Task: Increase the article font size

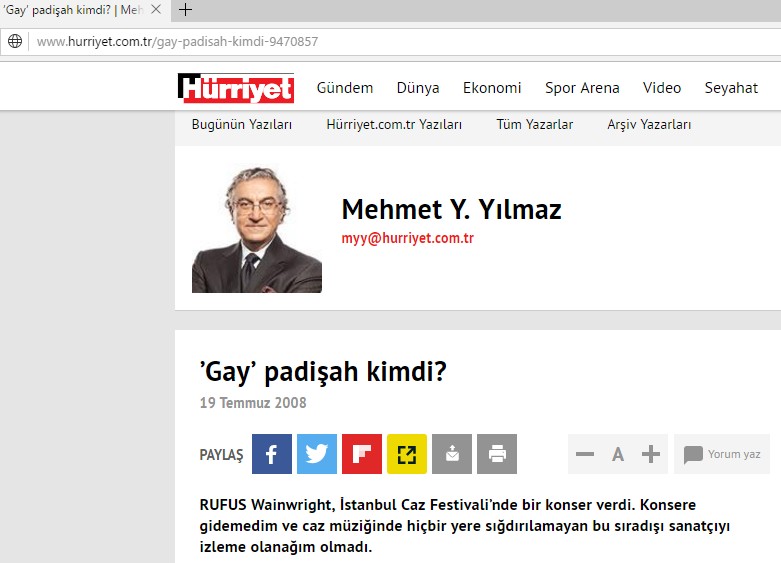Action: [x=651, y=455]
